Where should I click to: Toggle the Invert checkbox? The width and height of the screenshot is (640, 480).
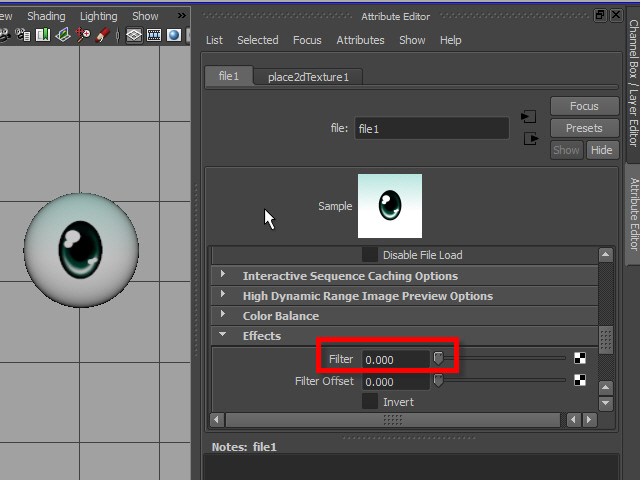370,402
